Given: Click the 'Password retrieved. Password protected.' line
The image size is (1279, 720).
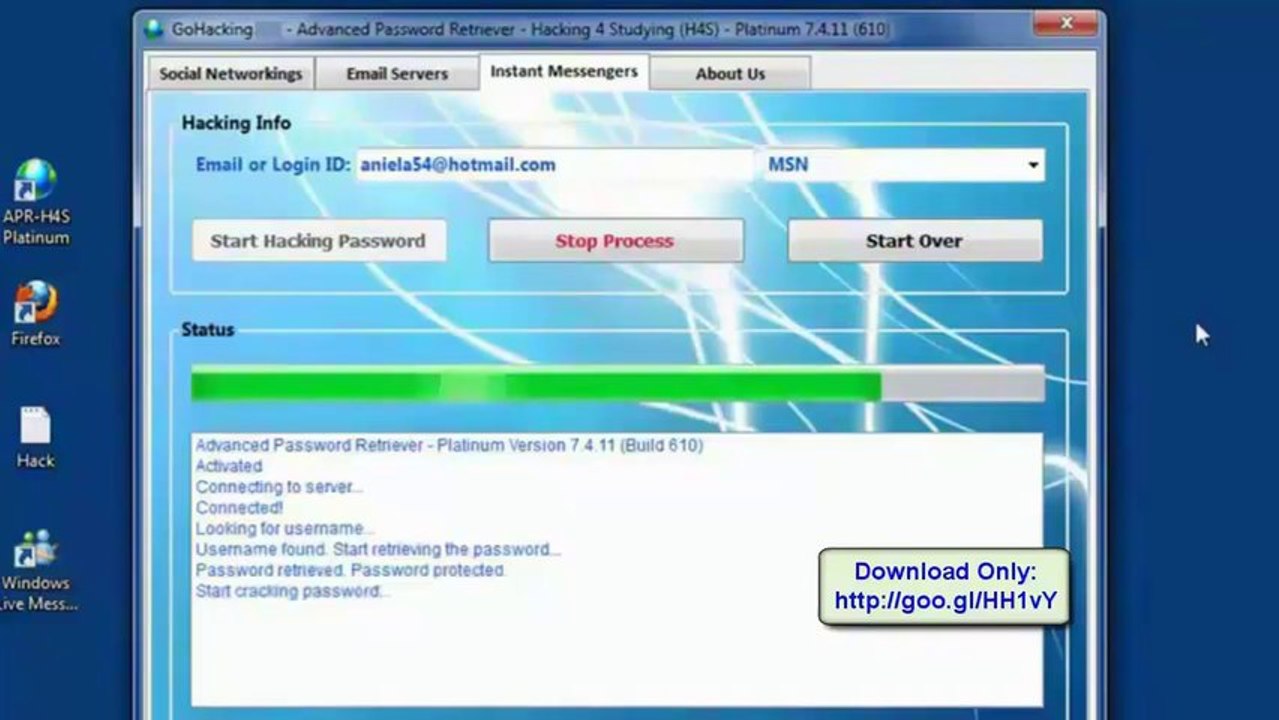Looking at the screenshot, I should click(x=351, y=571).
